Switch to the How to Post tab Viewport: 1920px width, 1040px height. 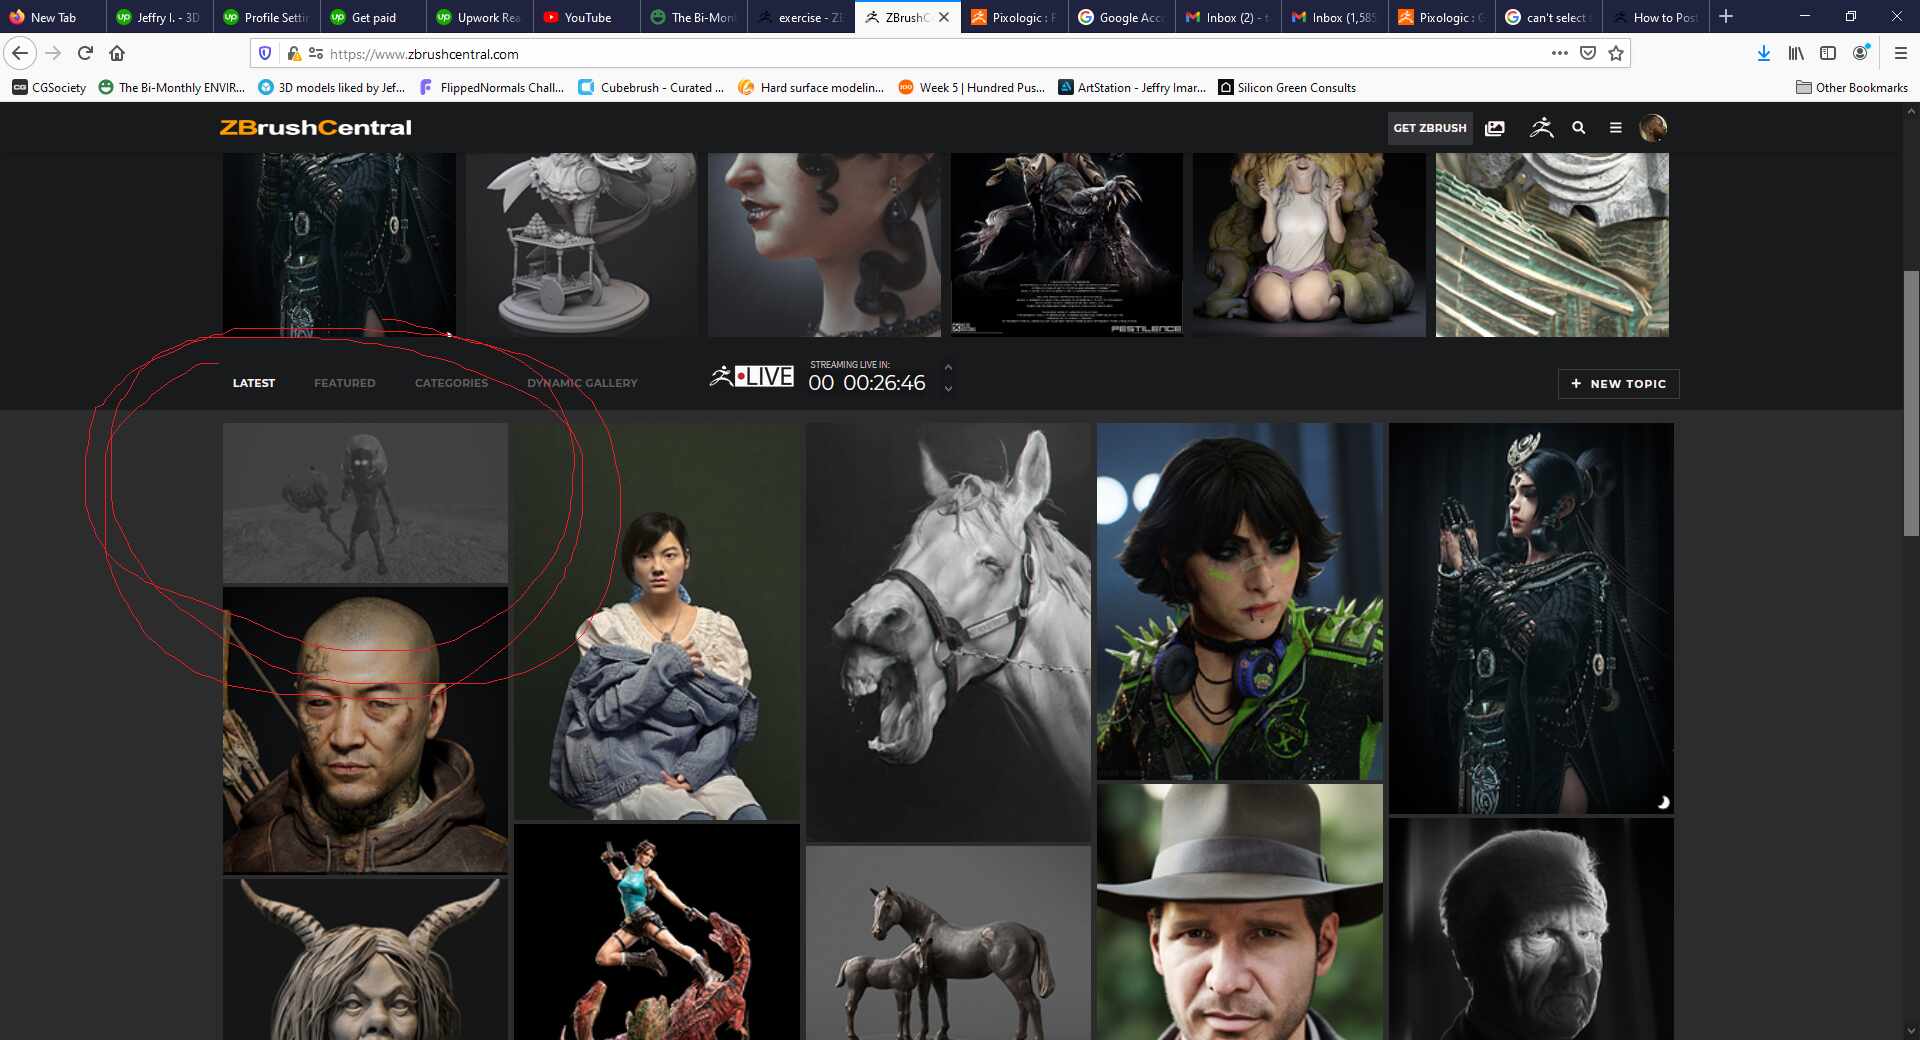1655,17
